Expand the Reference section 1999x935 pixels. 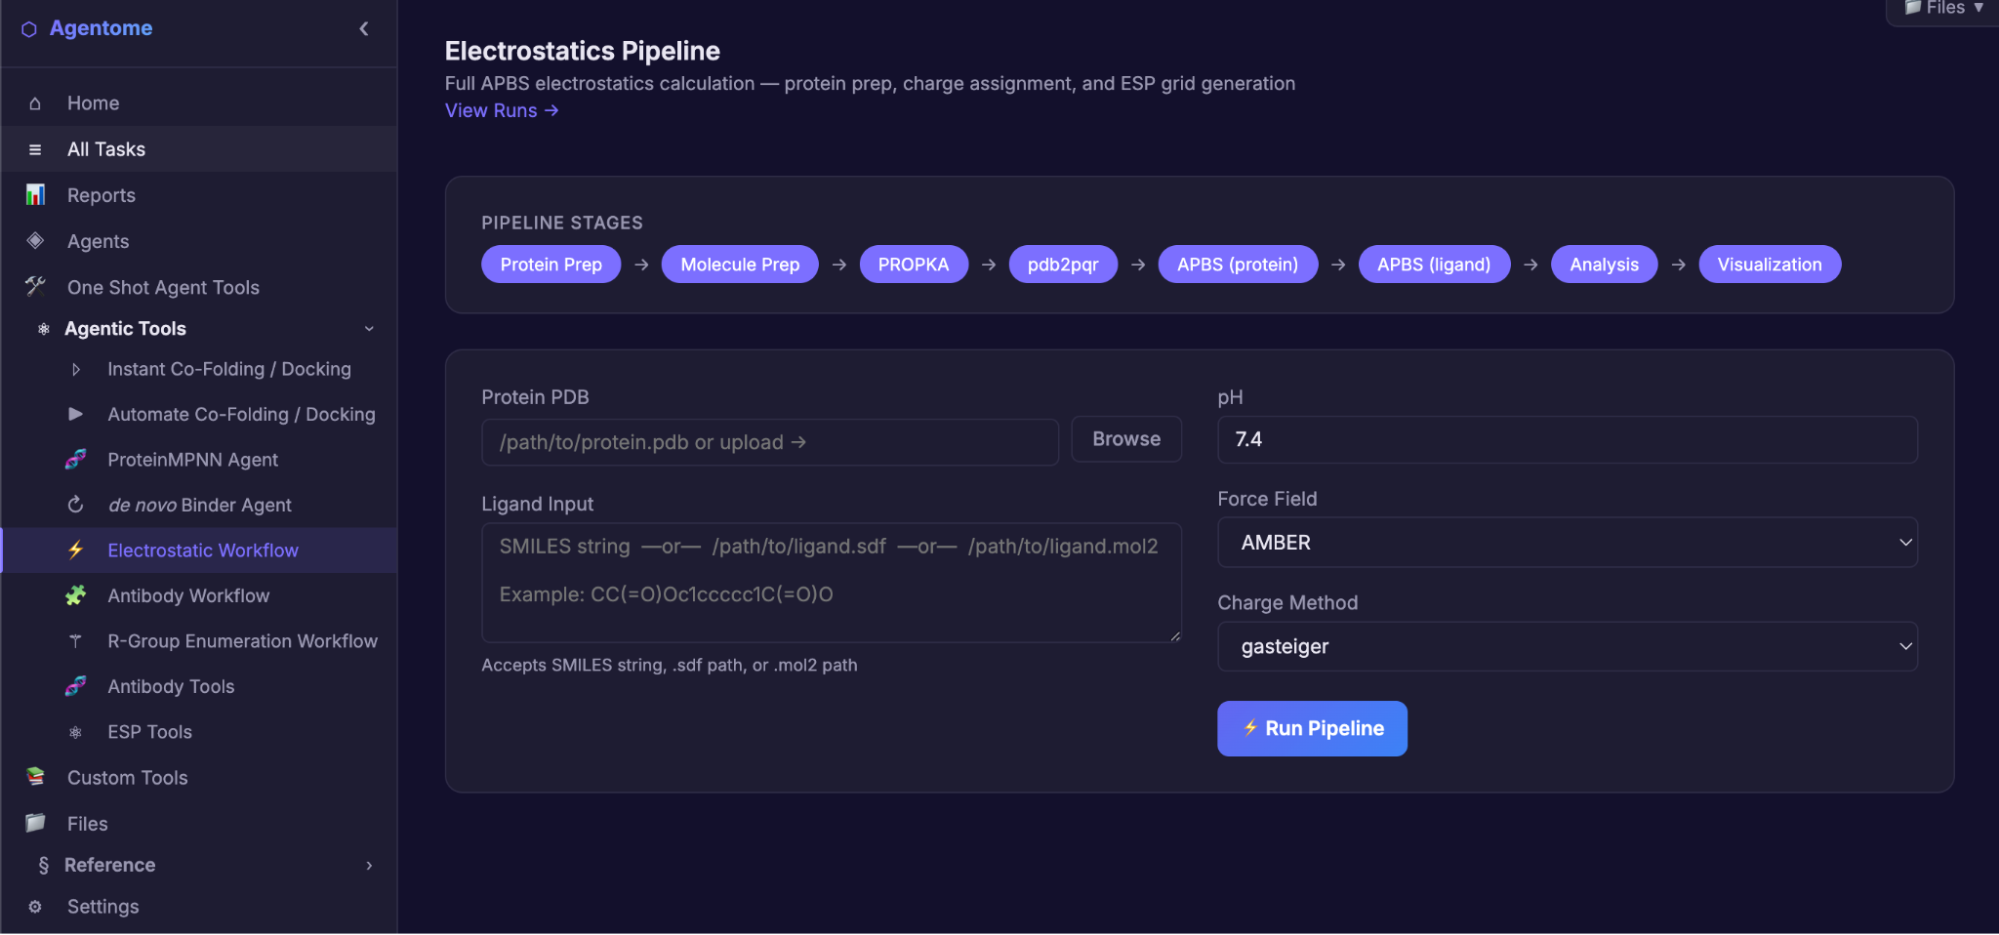point(370,865)
